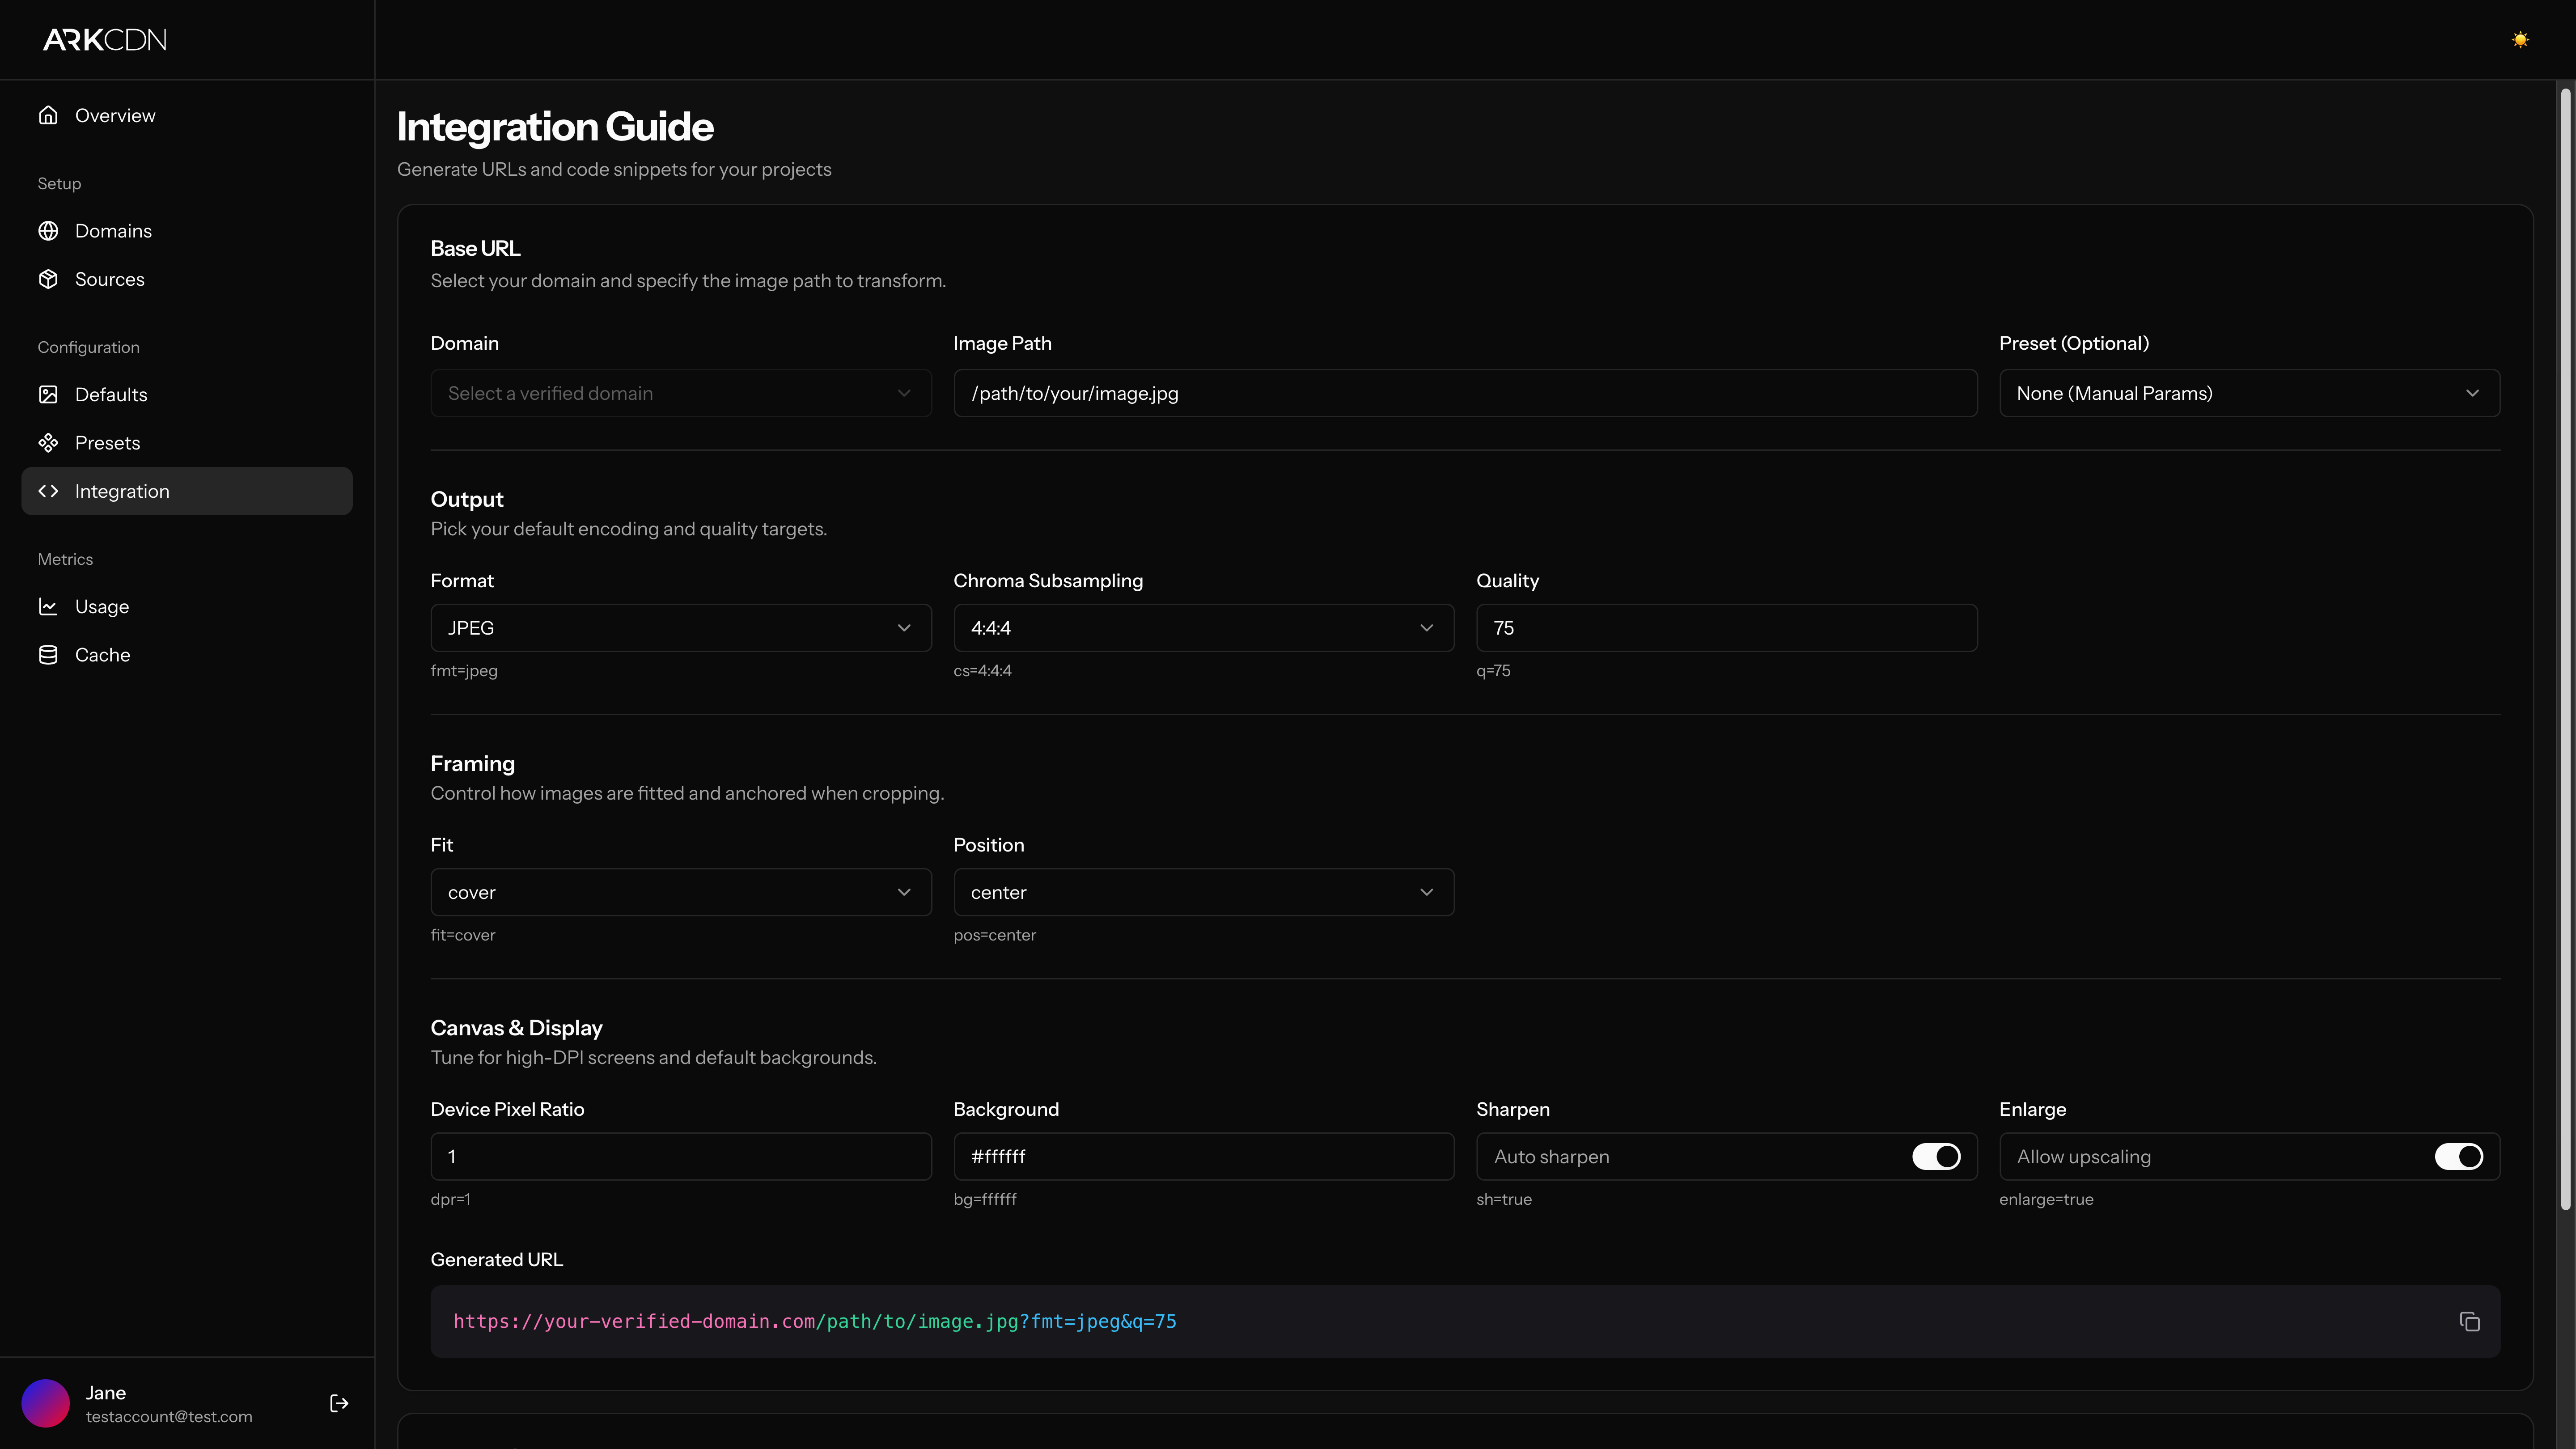
Task: Click the Domains globe icon
Action: click(48, 231)
